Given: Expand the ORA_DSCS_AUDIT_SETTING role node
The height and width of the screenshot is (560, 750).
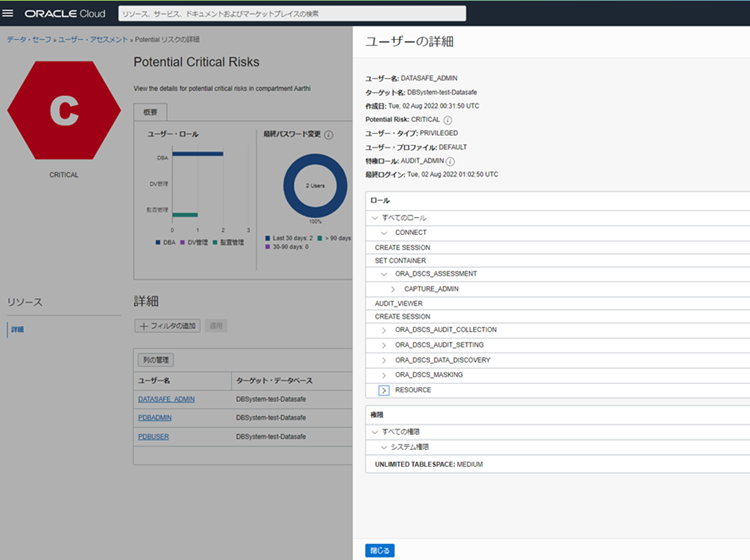Looking at the screenshot, I should coord(384,345).
